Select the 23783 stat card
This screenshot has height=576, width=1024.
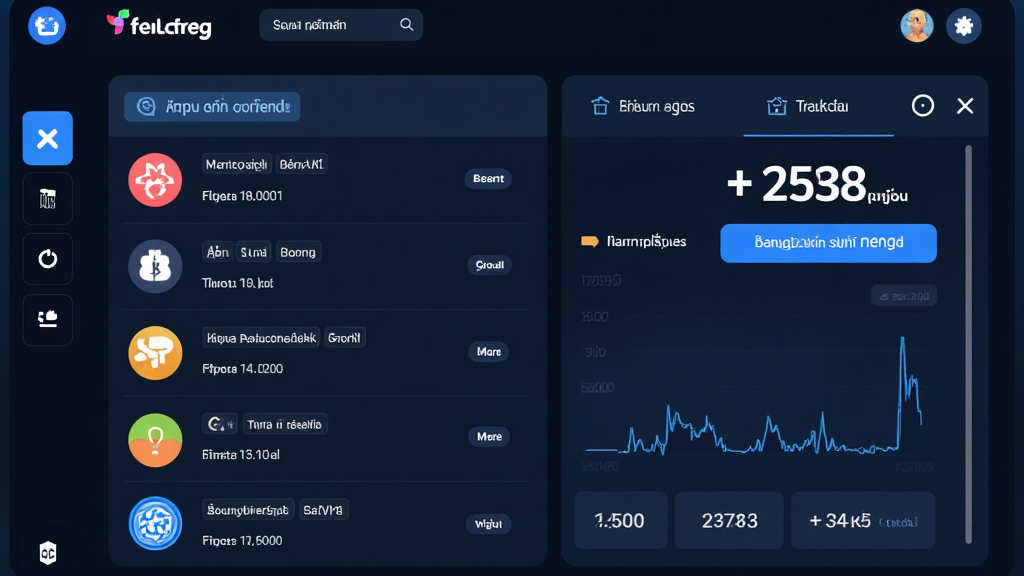(x=729, y=520)
